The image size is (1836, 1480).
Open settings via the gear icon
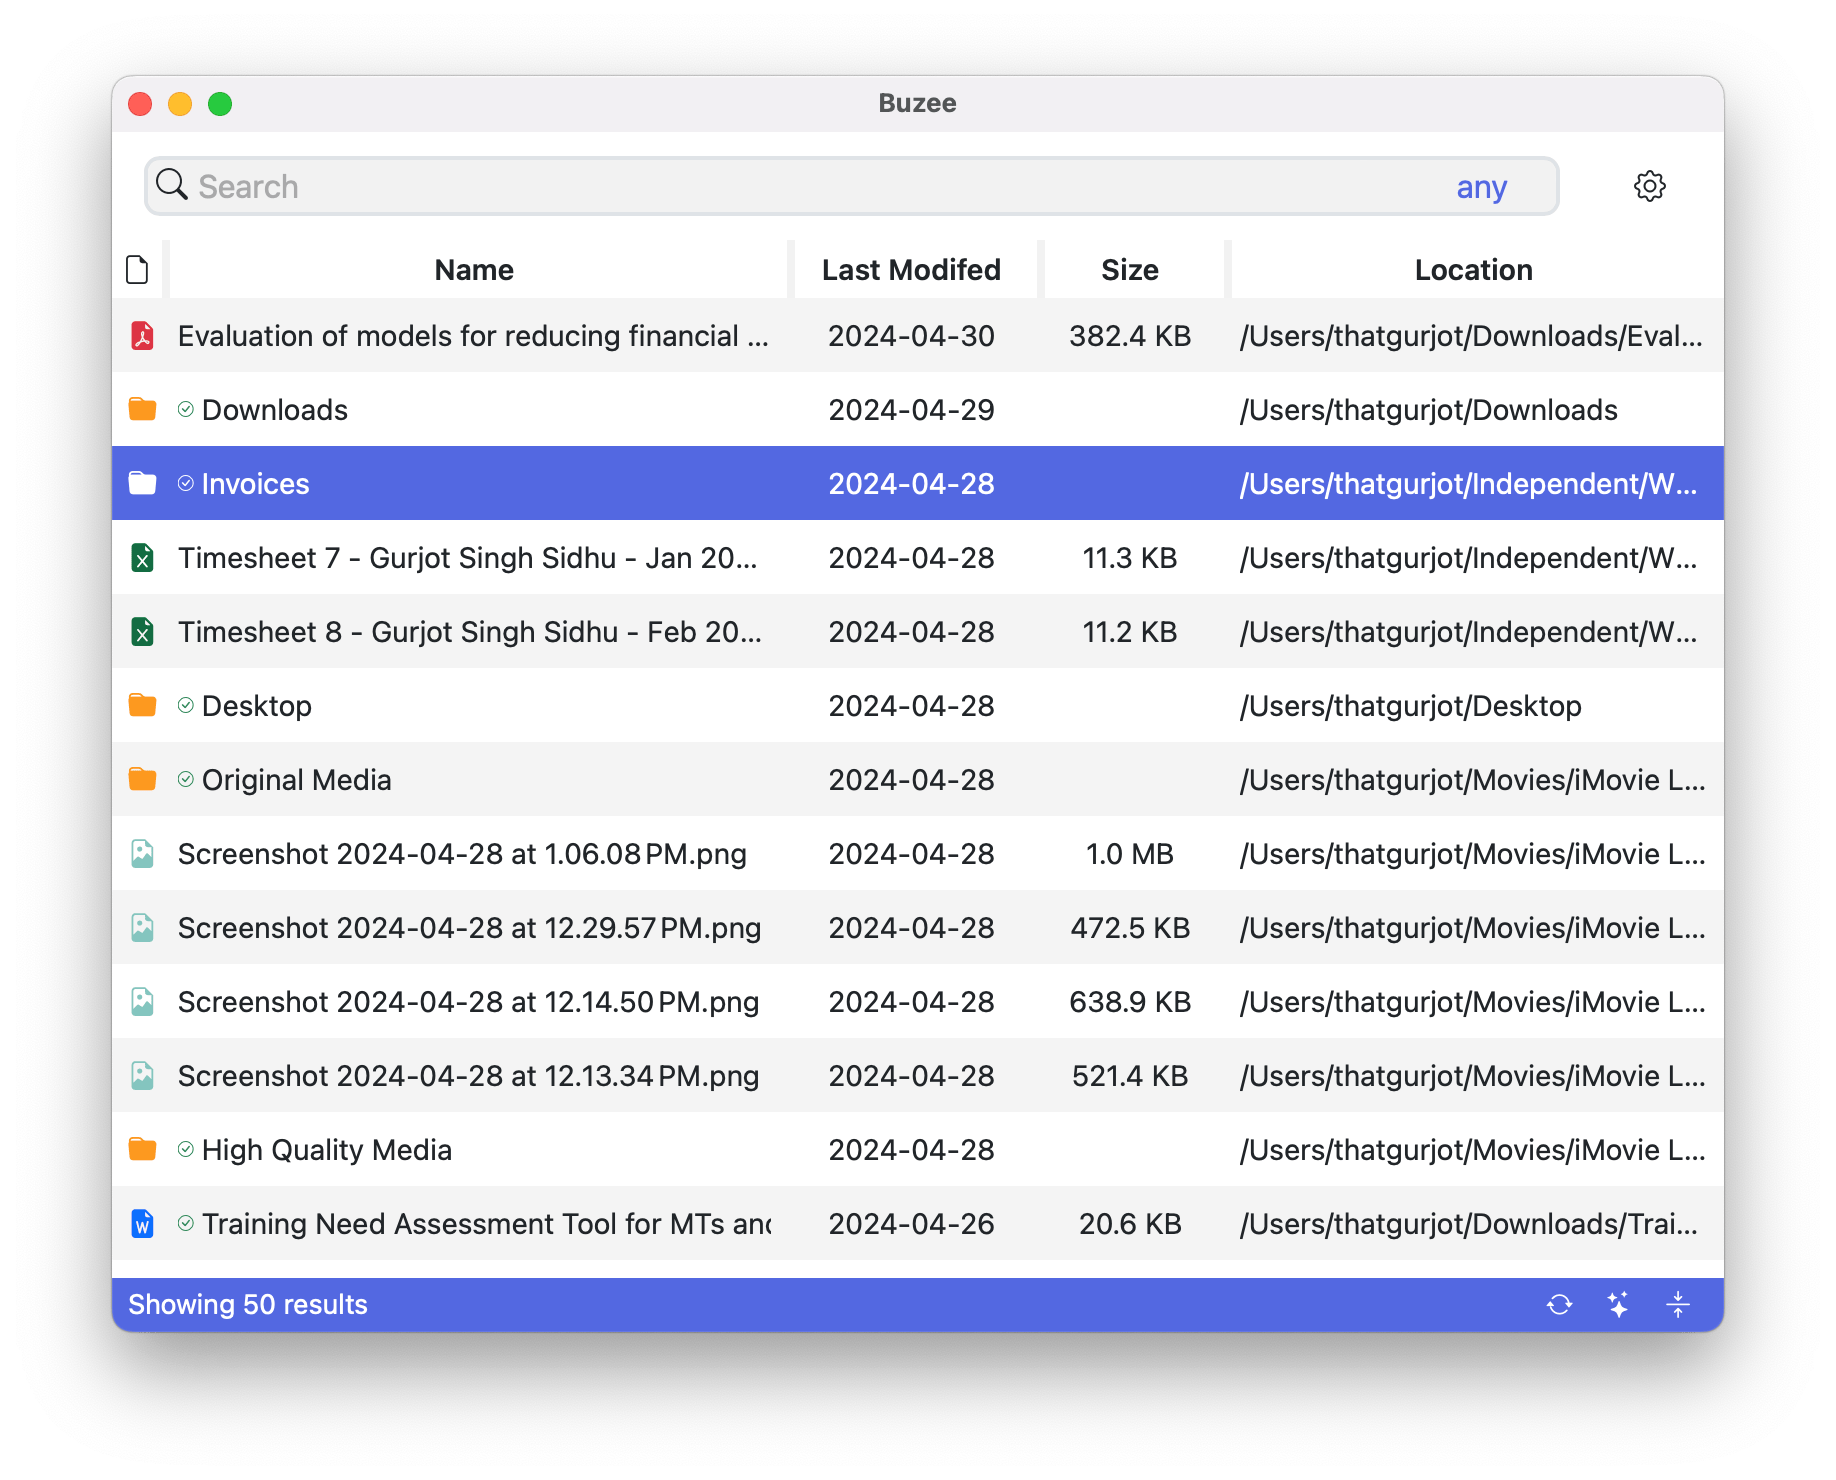click(1649, 186)
